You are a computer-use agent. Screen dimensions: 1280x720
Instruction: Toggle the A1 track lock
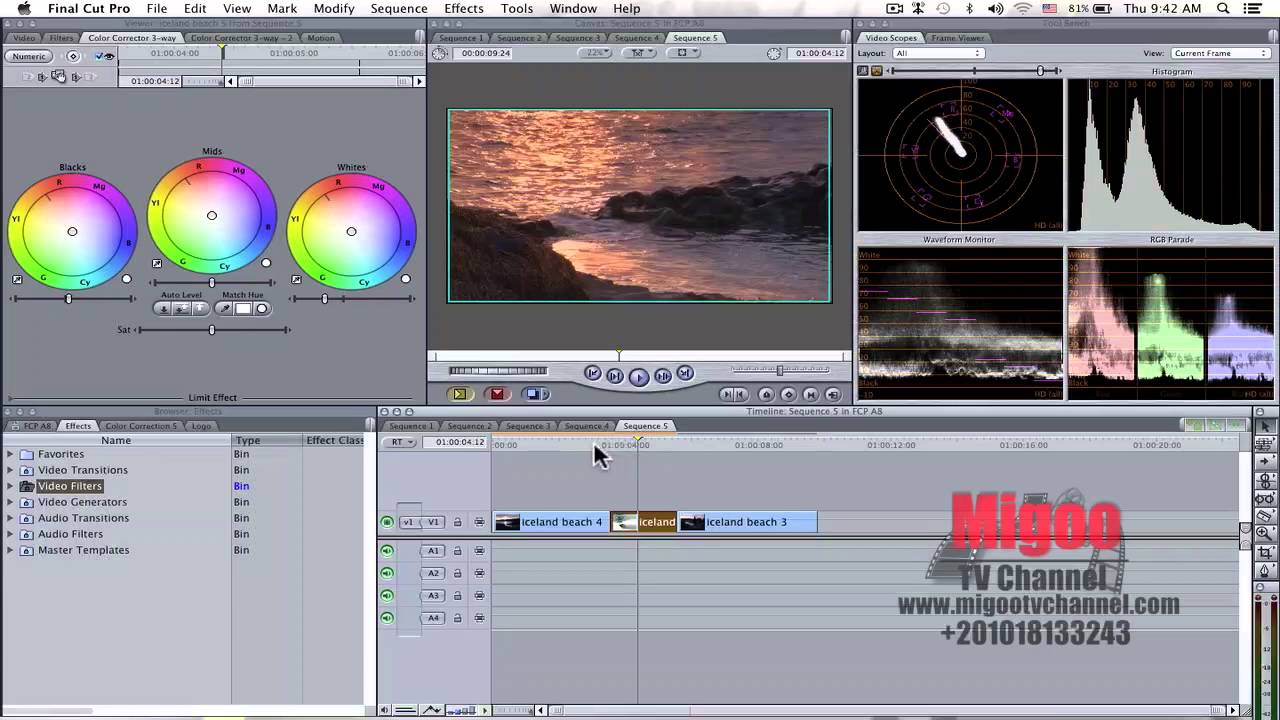click(458, 551)
